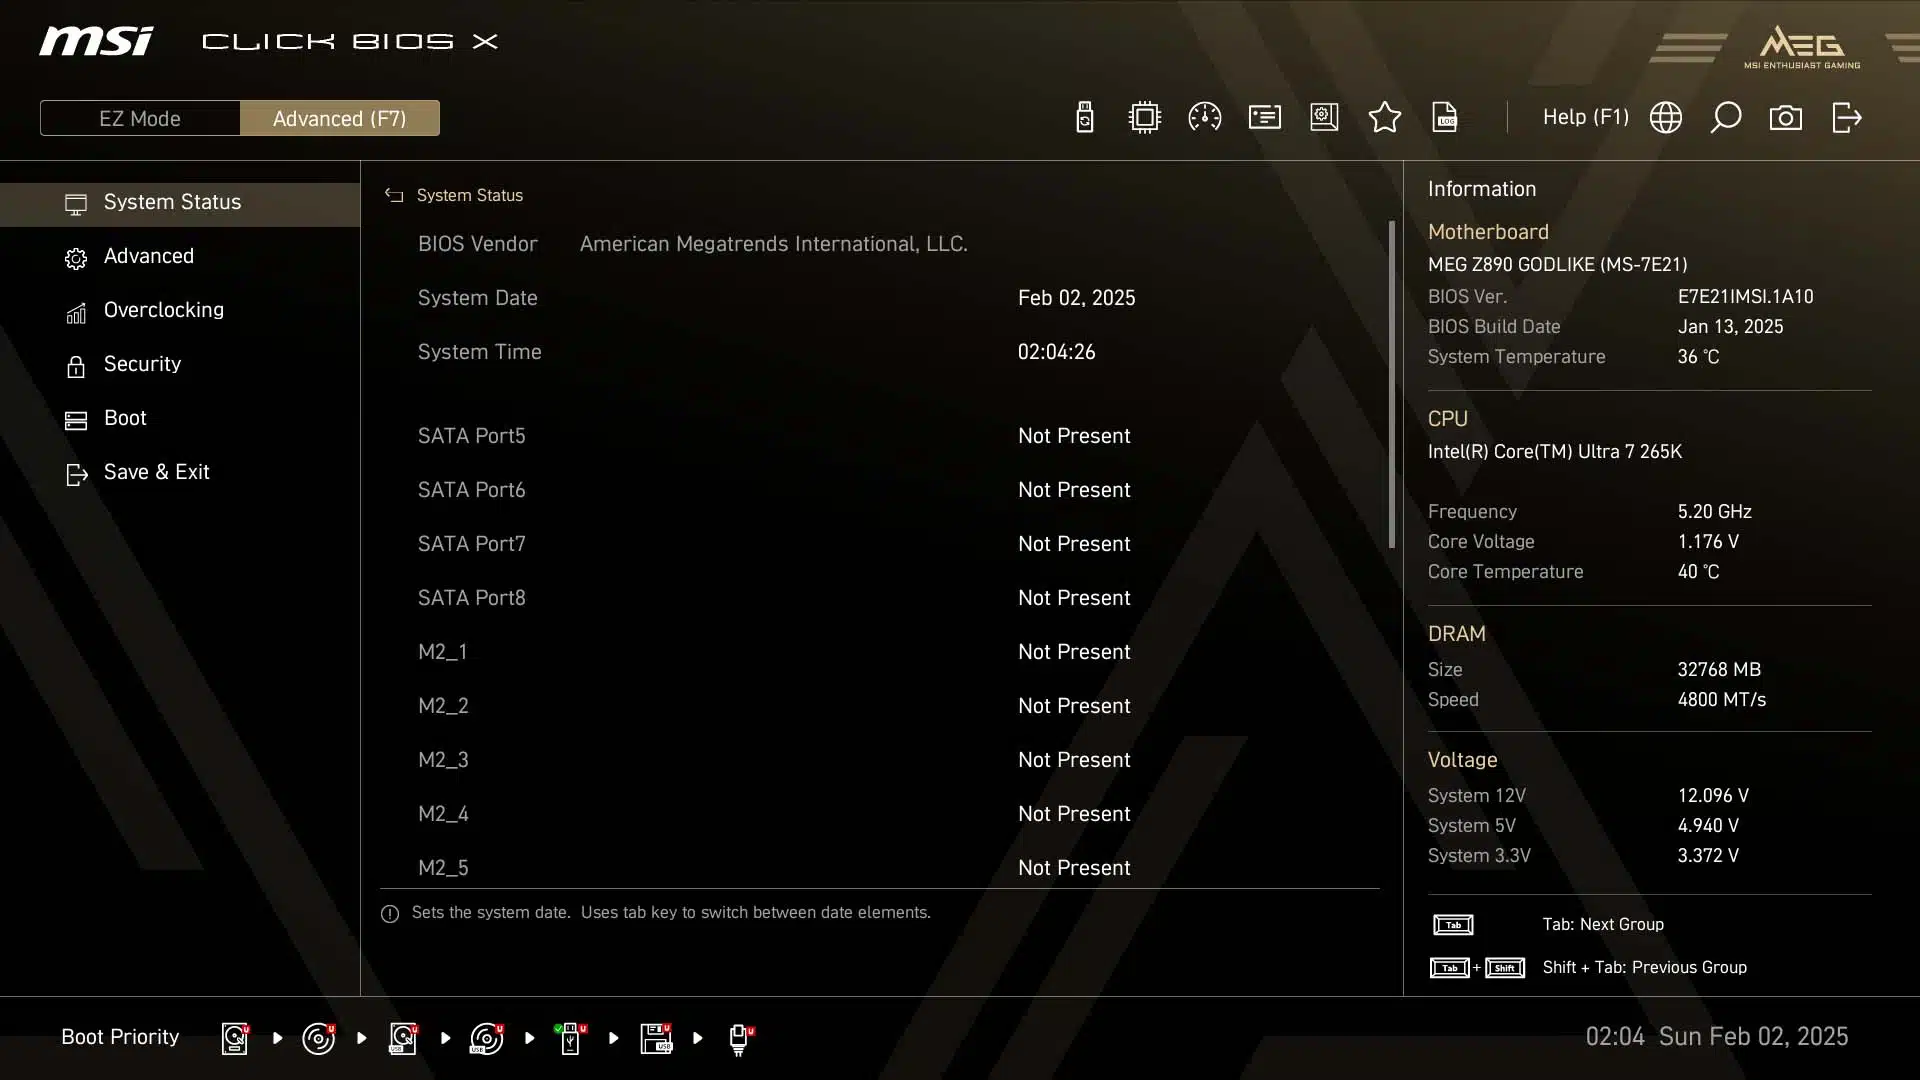Open the Overclocking menu
Viewport: 1920px width, 1080px height.
[x=180, y=311]
